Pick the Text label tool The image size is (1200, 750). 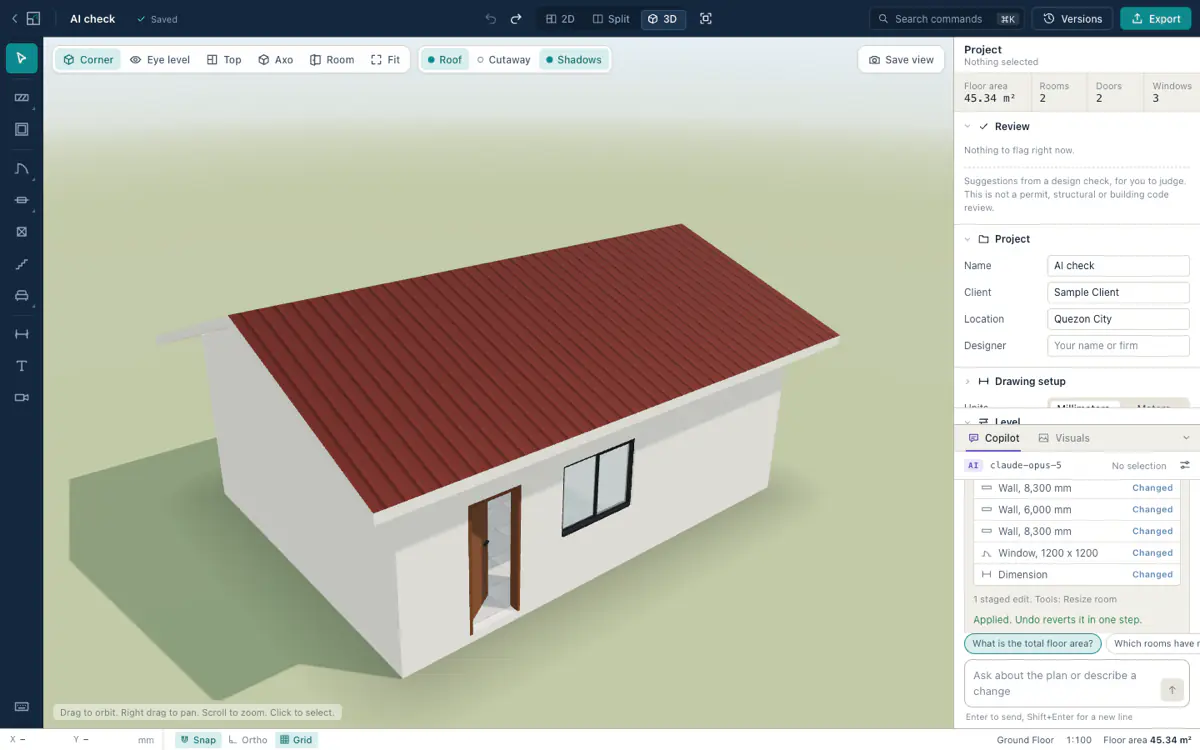21,366
